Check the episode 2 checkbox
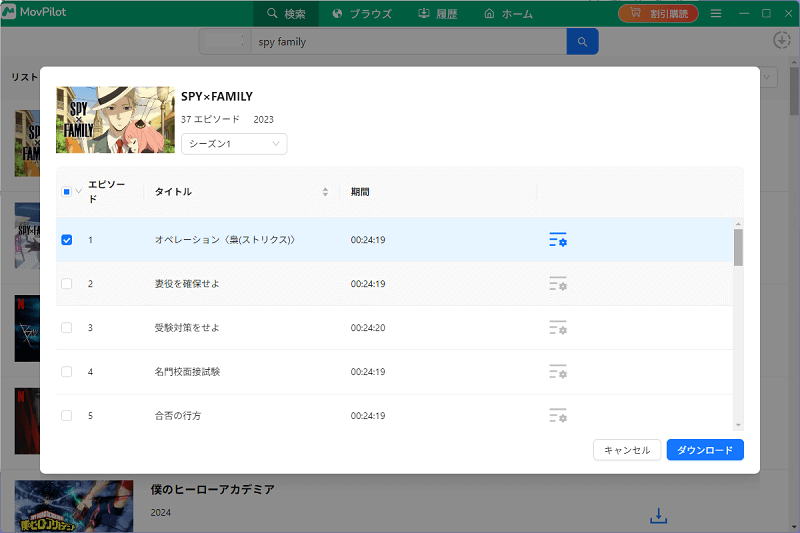Screen dimensions: 800x533 pyautogui.click(x=66, y=284)
